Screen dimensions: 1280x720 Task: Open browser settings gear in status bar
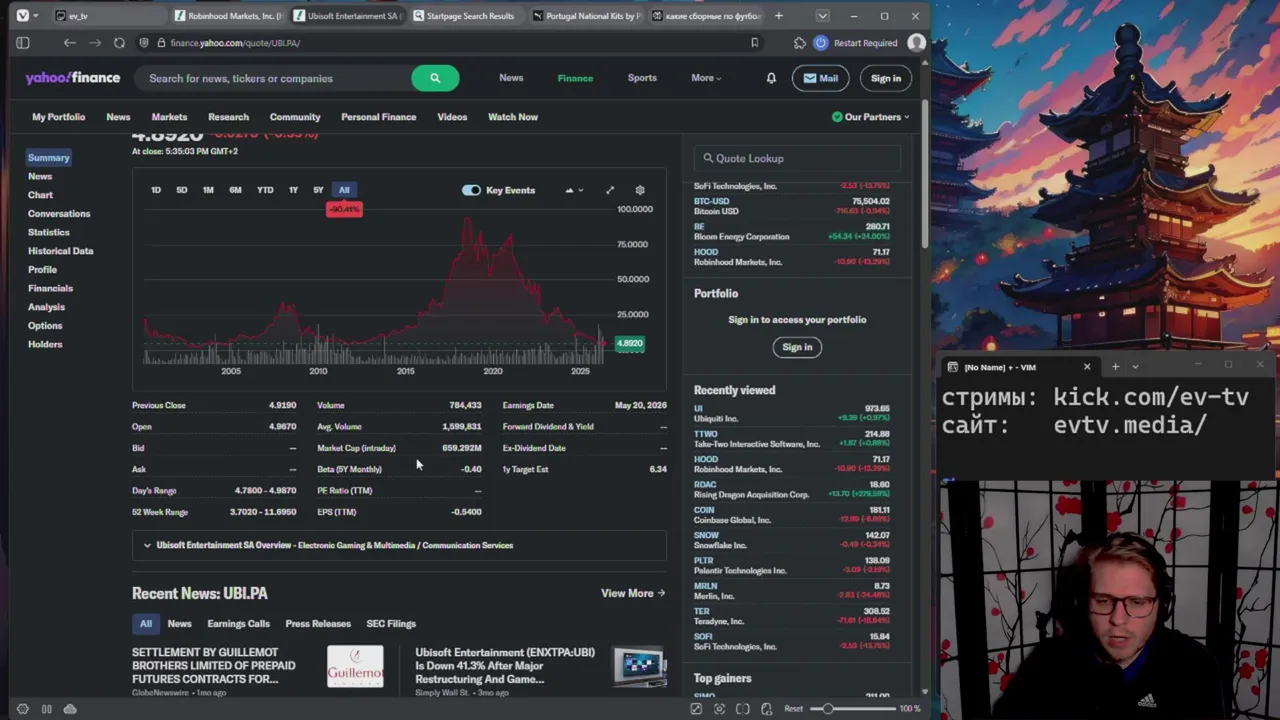23,709
